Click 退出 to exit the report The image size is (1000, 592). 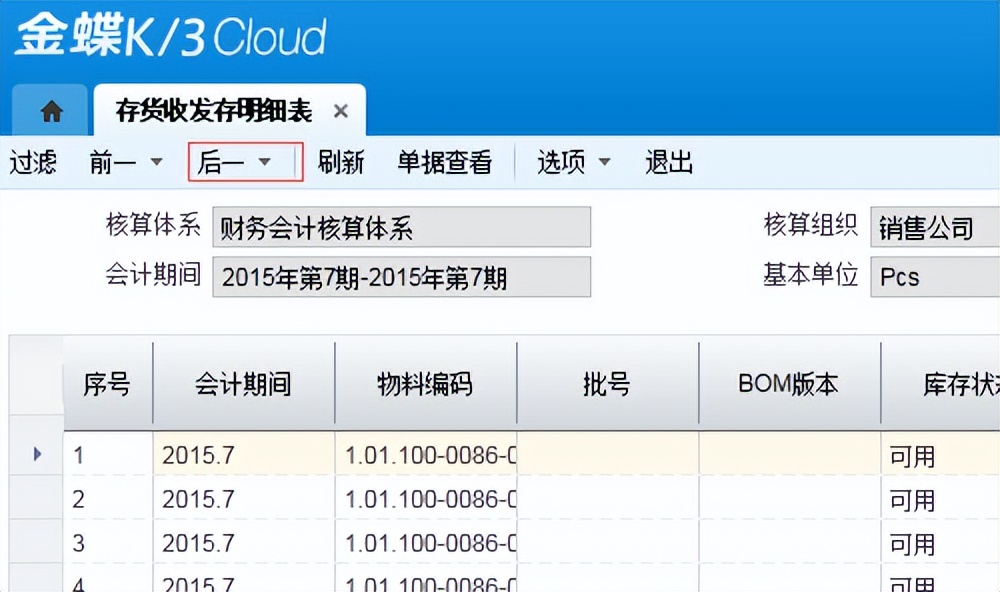668,162
